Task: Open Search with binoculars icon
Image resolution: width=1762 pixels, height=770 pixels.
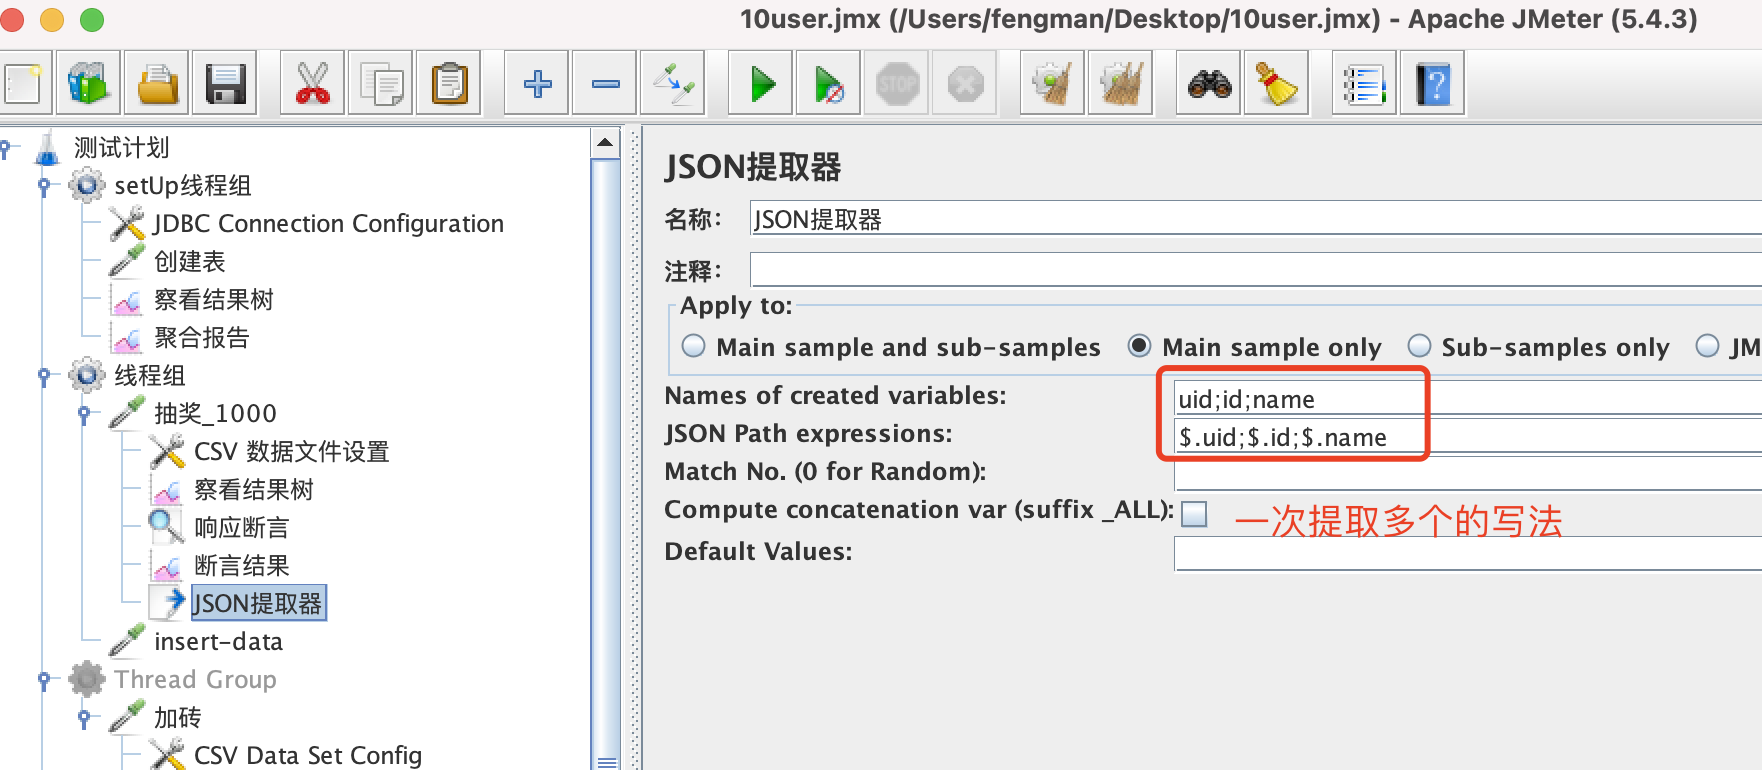Action: pos(1209,84)
